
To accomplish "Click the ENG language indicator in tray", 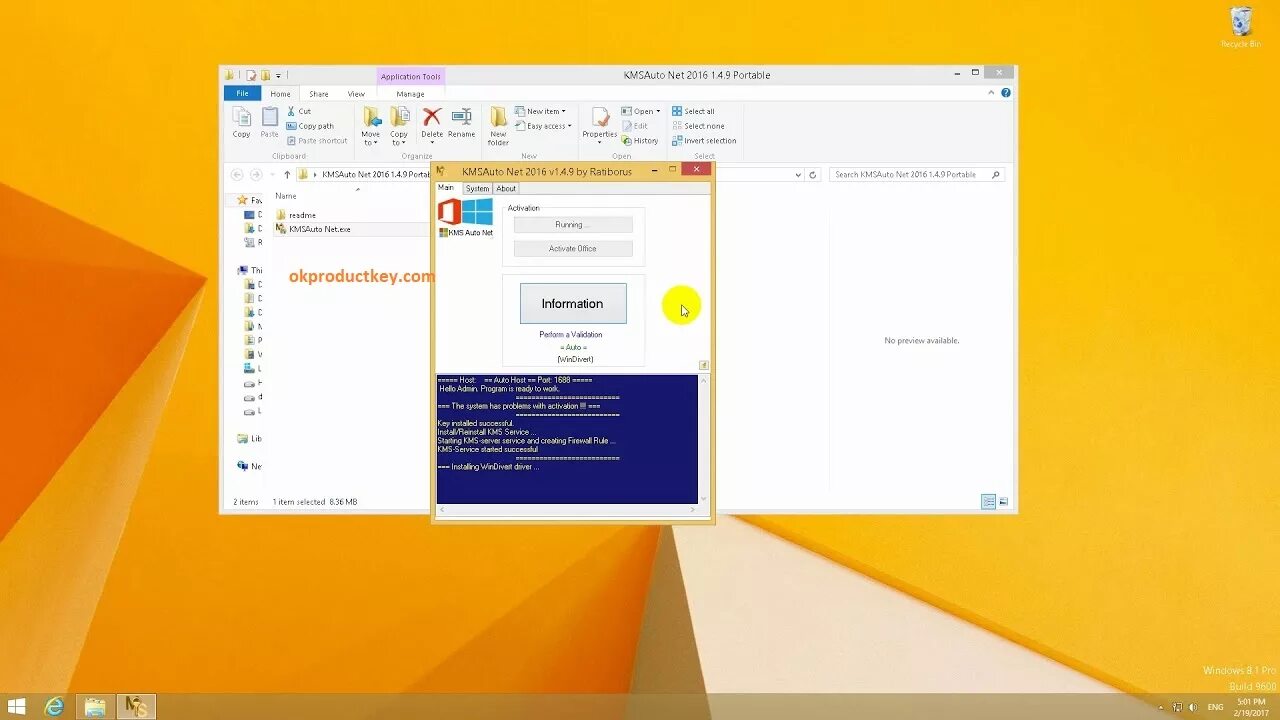I will pos(1215,707).
